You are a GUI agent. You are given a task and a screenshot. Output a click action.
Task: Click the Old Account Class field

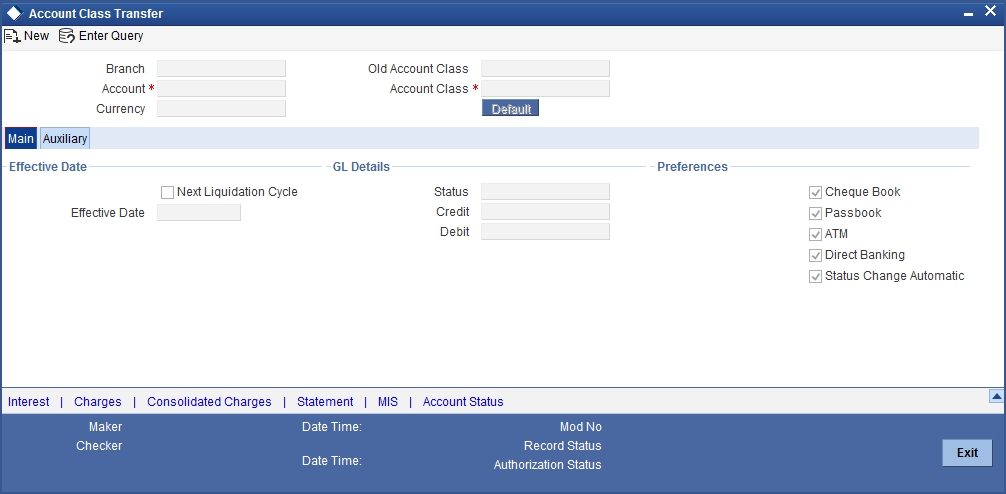point(545,69)
